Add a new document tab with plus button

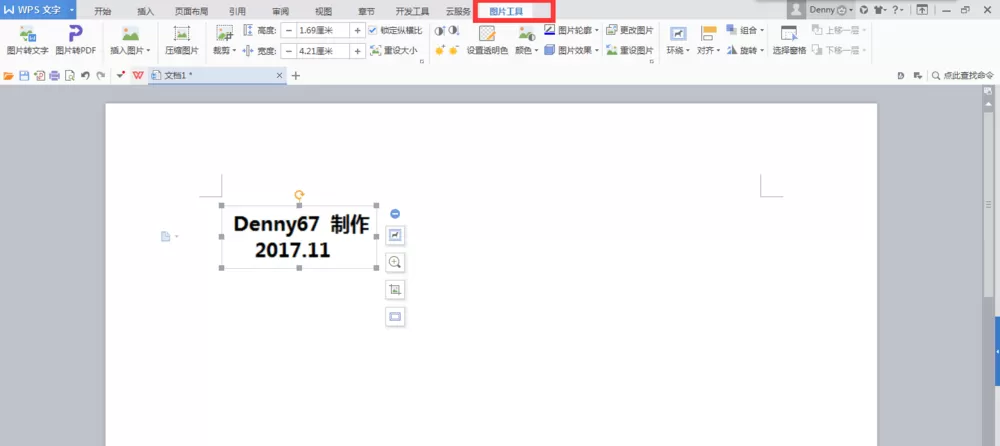coord(295,75)
